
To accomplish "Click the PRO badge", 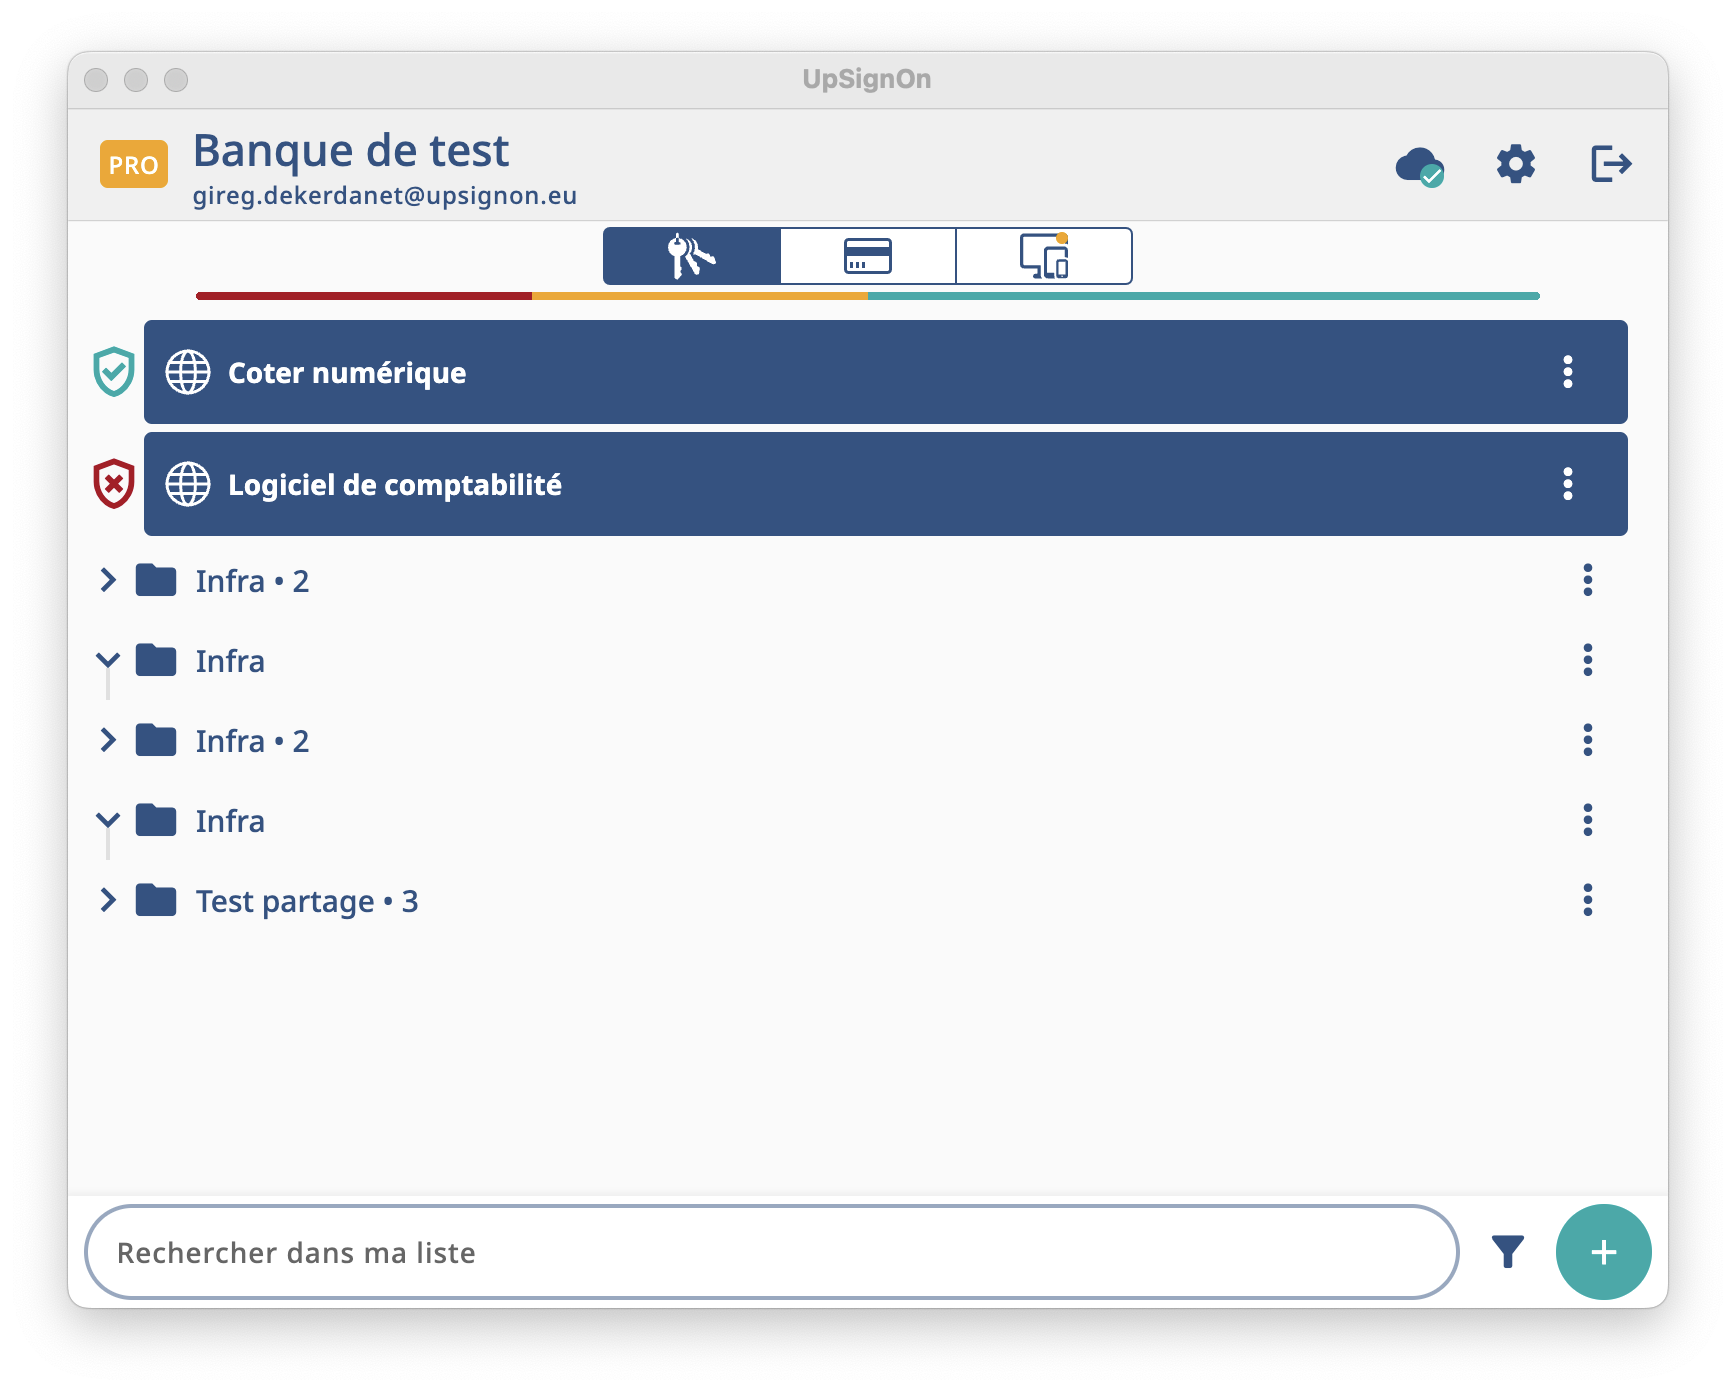I will point(133,165).
